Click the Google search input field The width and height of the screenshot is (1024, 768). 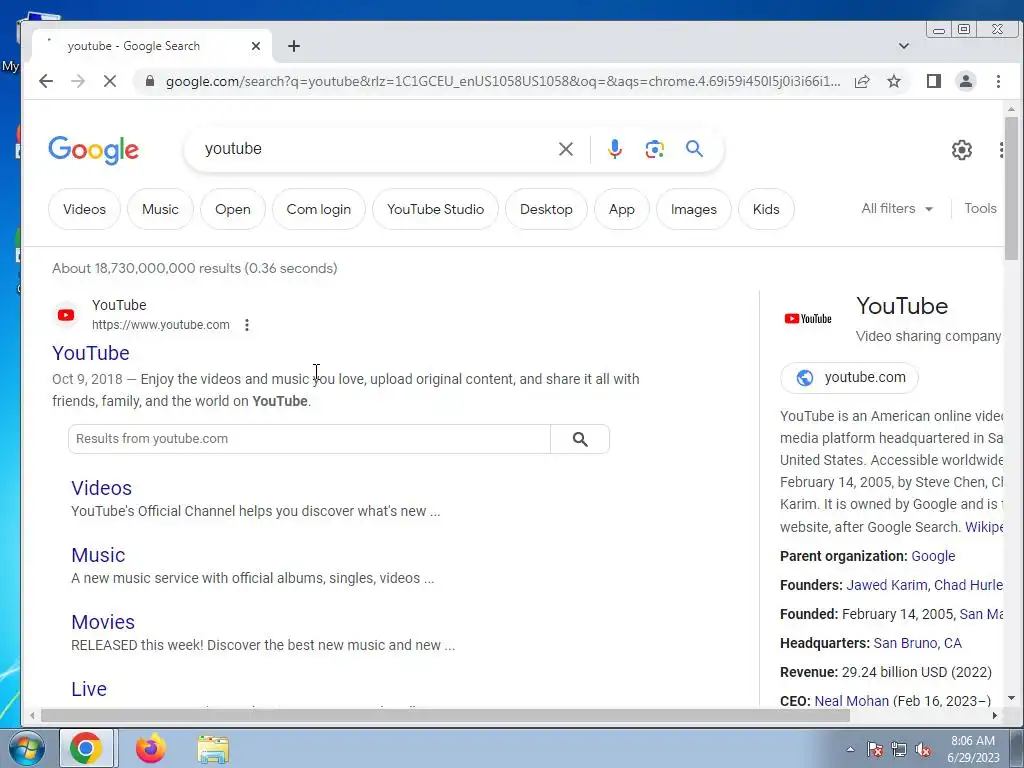point(376,149)
